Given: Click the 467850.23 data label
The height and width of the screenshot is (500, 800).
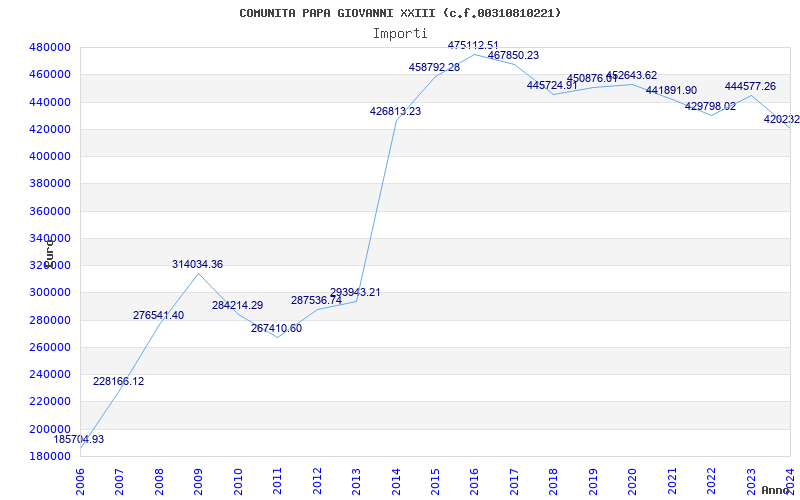Looking at the screenshot, I should (x=513, y=55).
